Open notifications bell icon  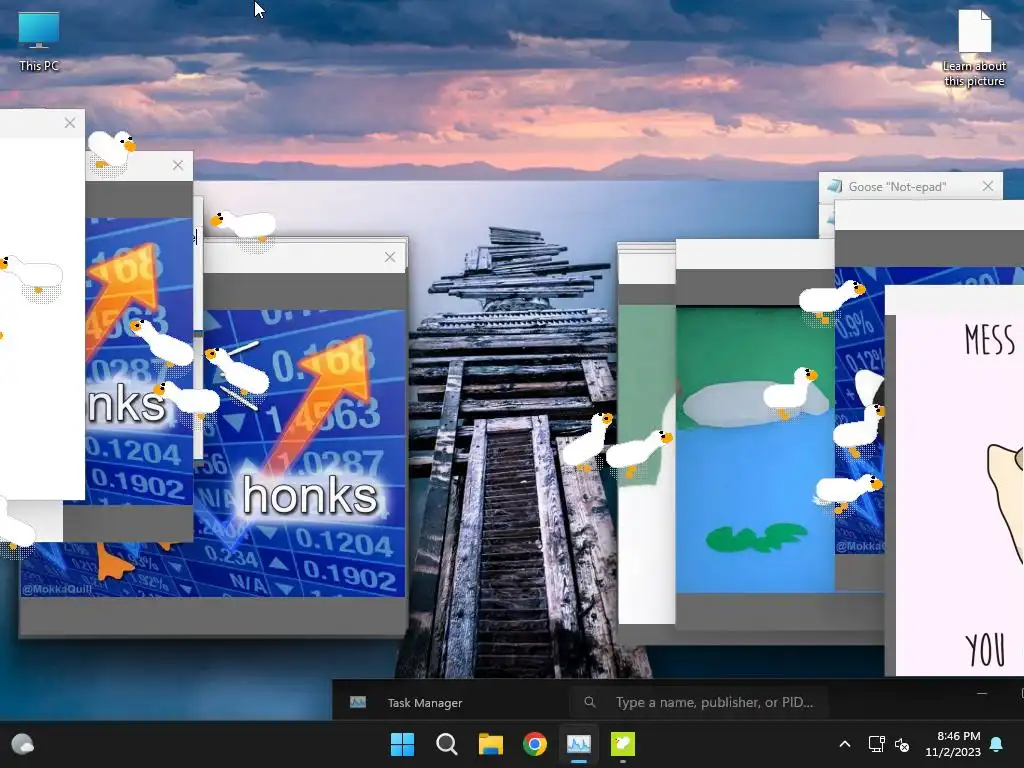pos(997,744)
